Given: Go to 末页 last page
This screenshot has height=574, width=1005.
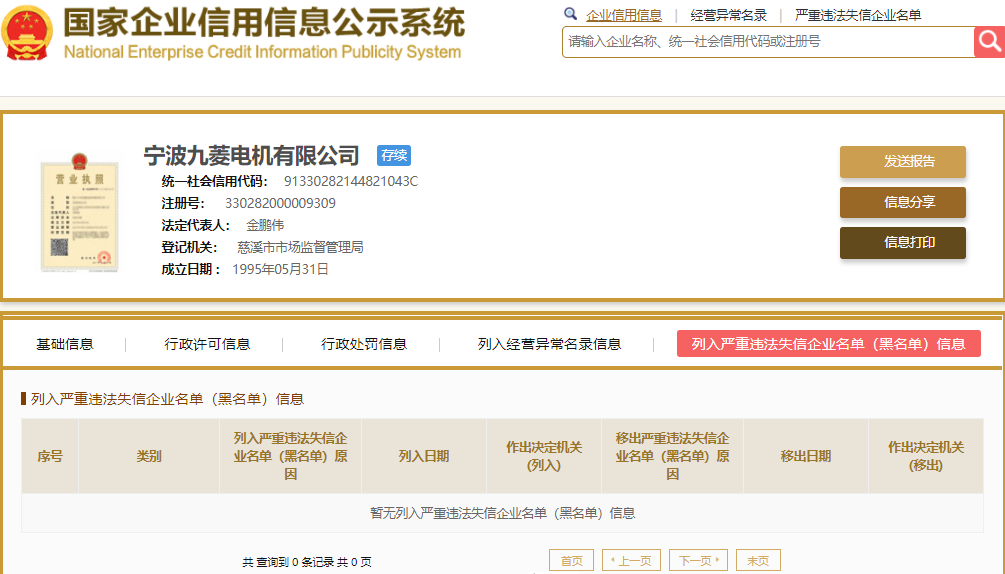Looking at the screenshot, I should pyautogui.click(x=758, y=561).
